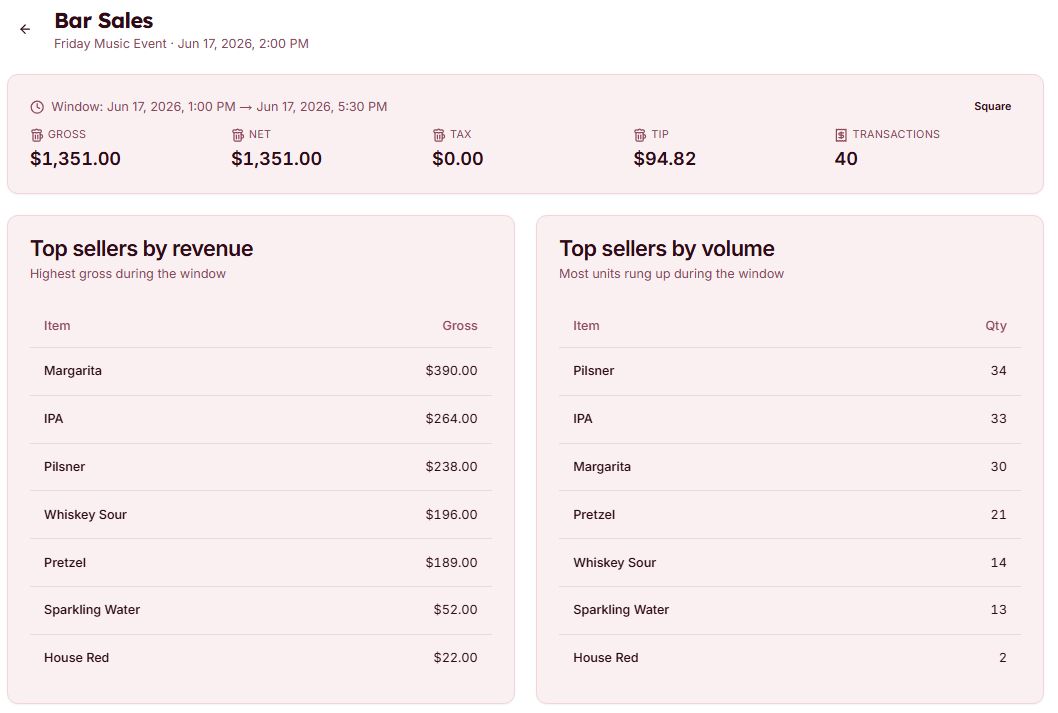The image size is (1058, 713).
Task: Select House Red in volume table
Action: click(x=789, y=658)
